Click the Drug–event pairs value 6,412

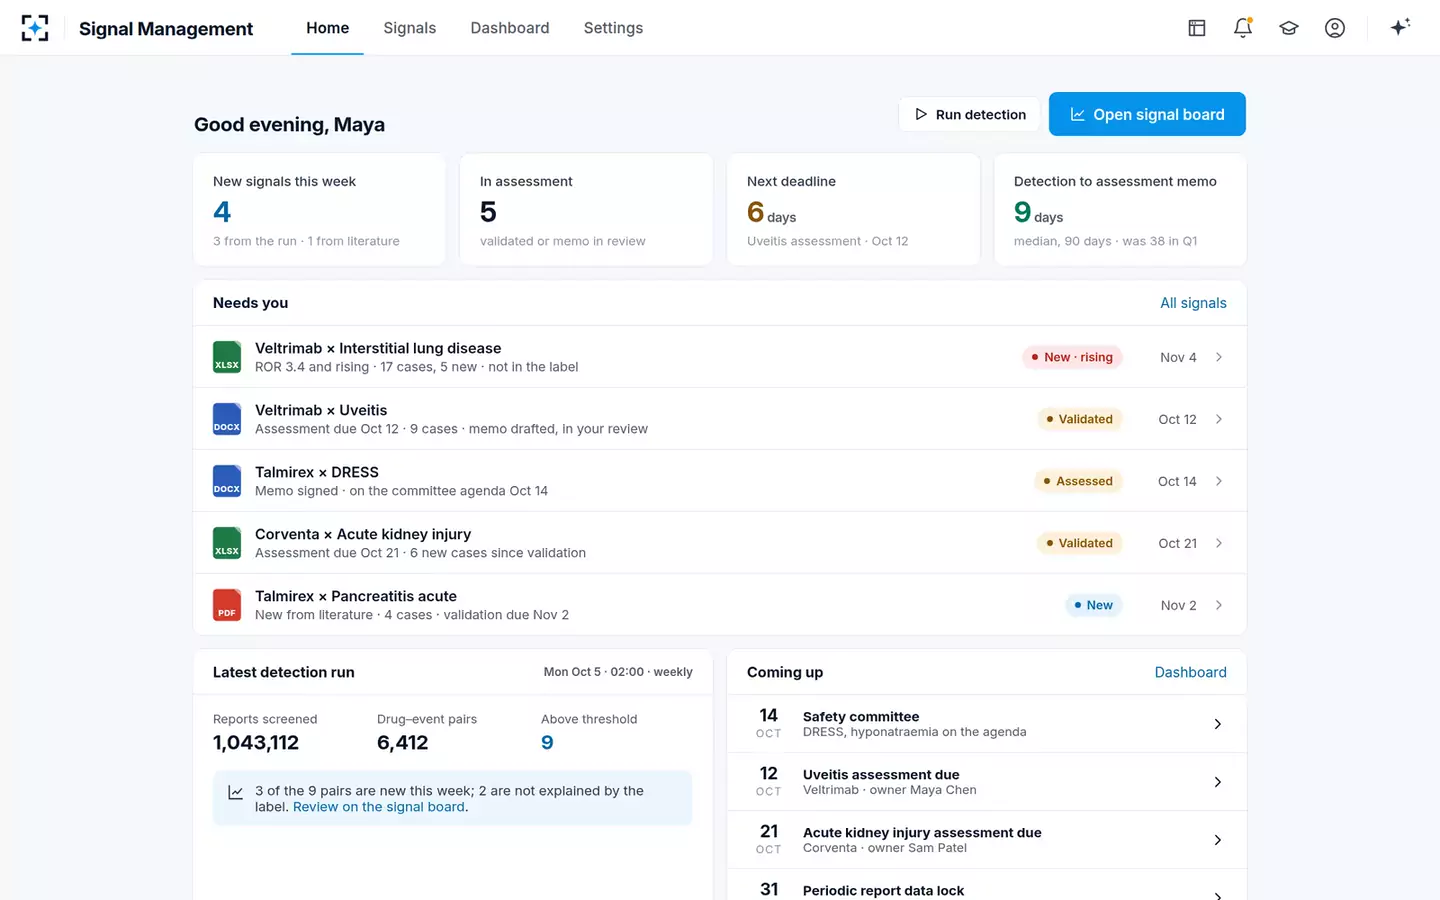click(x=403, y=743)
